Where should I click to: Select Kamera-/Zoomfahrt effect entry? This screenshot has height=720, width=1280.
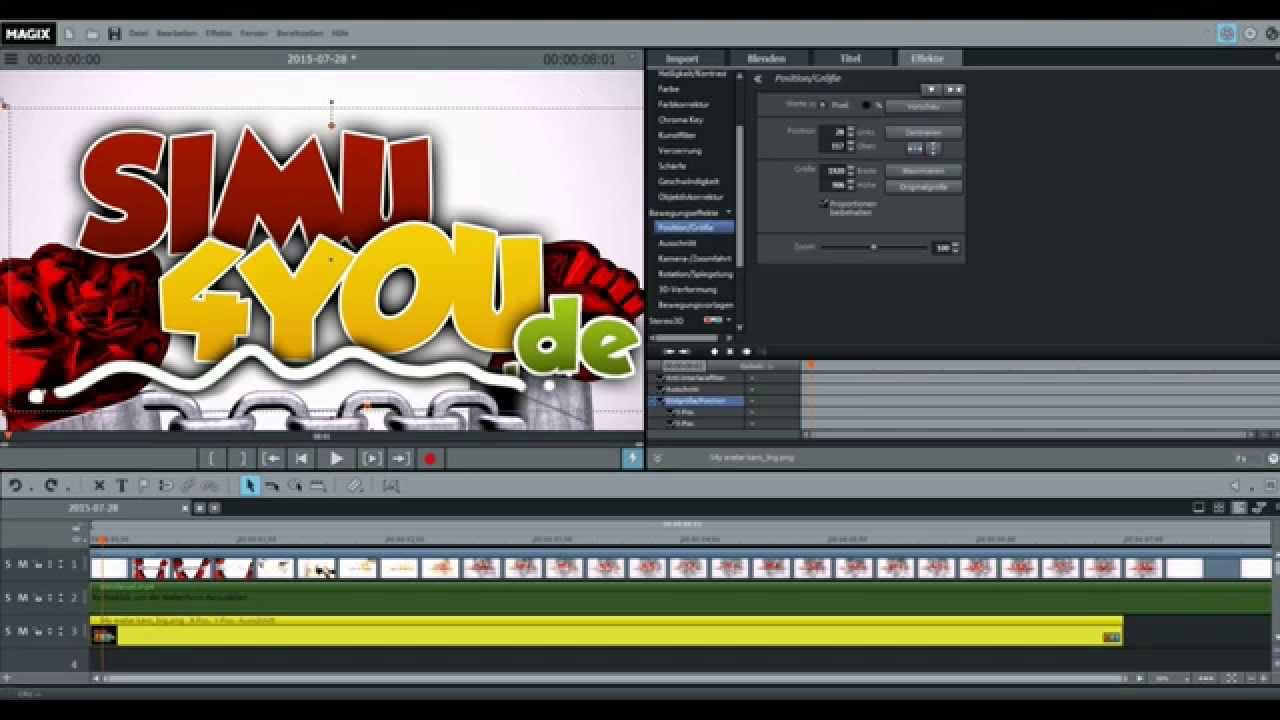click(695, 258)
